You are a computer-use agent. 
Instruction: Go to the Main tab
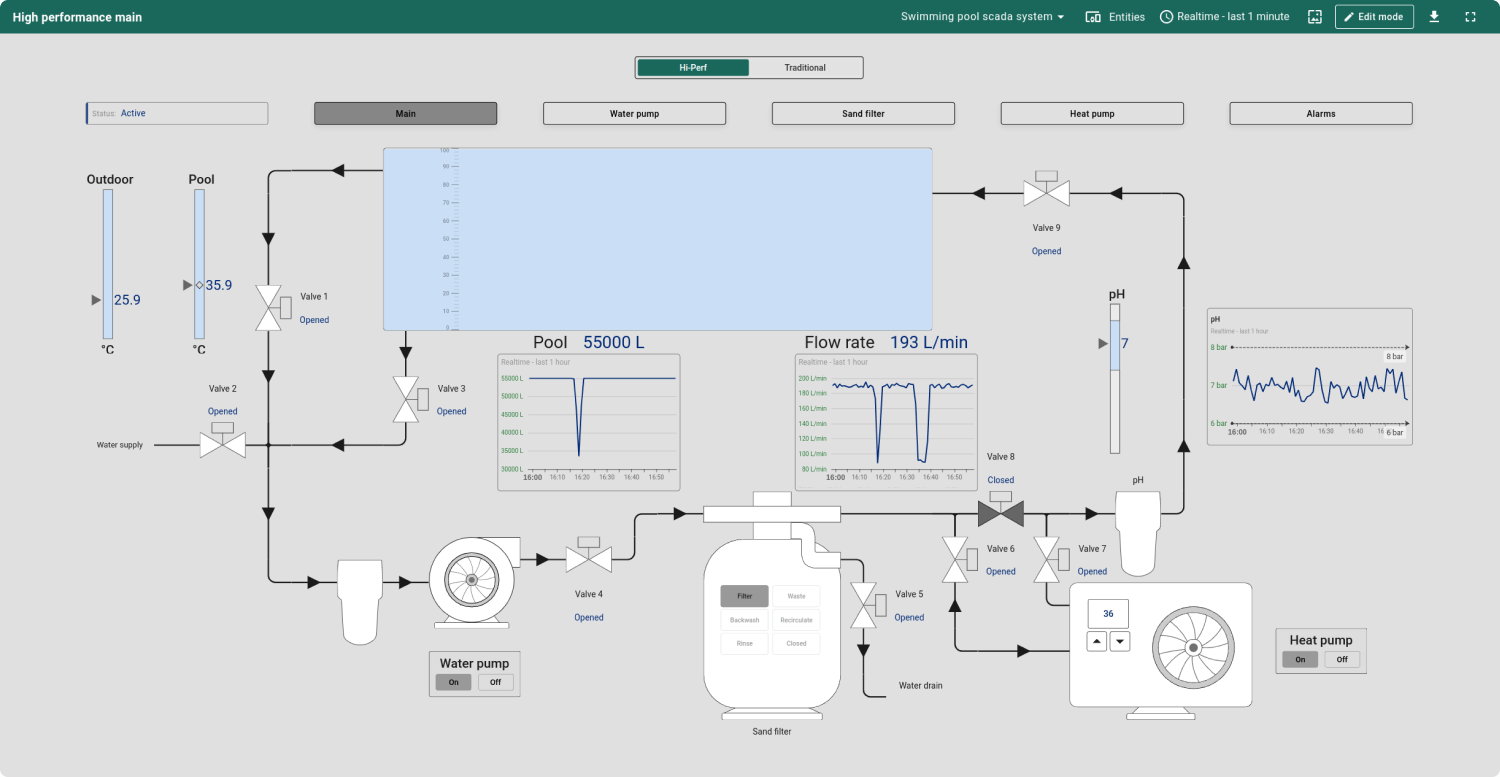[405, 113]
